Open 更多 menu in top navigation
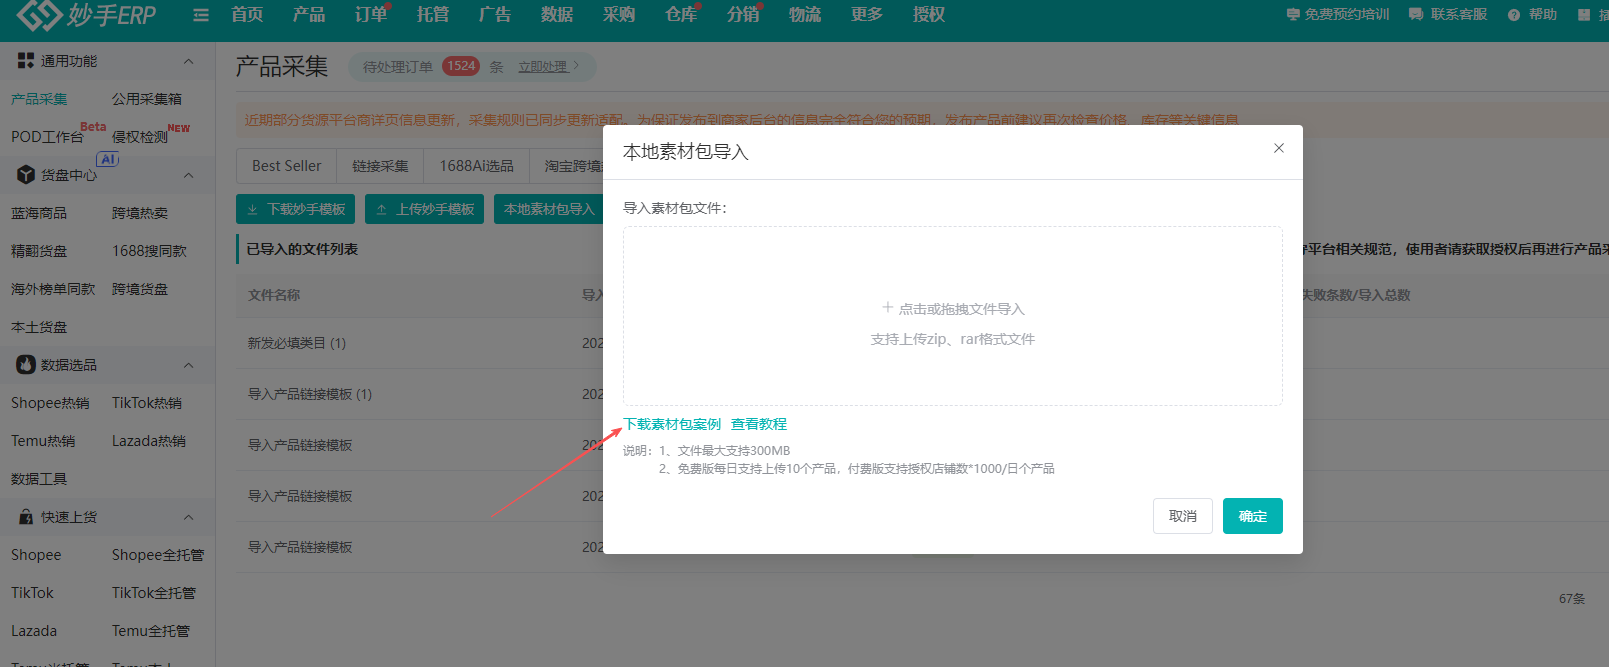This screenshot has width=1609, height=667. [867, 14]
